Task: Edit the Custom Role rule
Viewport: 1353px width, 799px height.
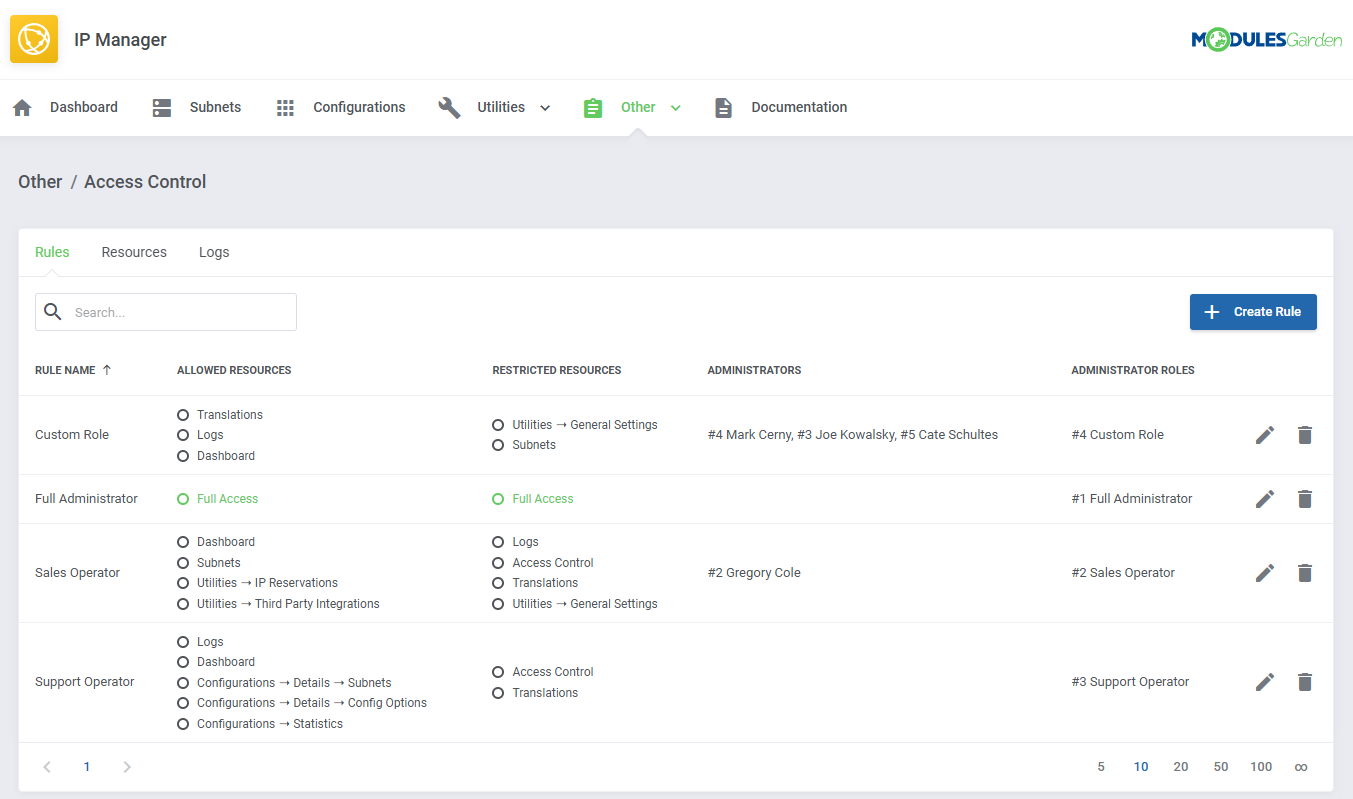Action: coord(1265,435)
